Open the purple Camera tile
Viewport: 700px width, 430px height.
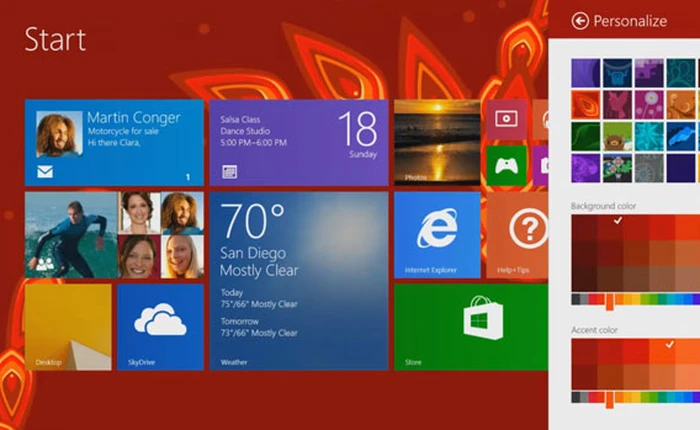click(541, 166)
